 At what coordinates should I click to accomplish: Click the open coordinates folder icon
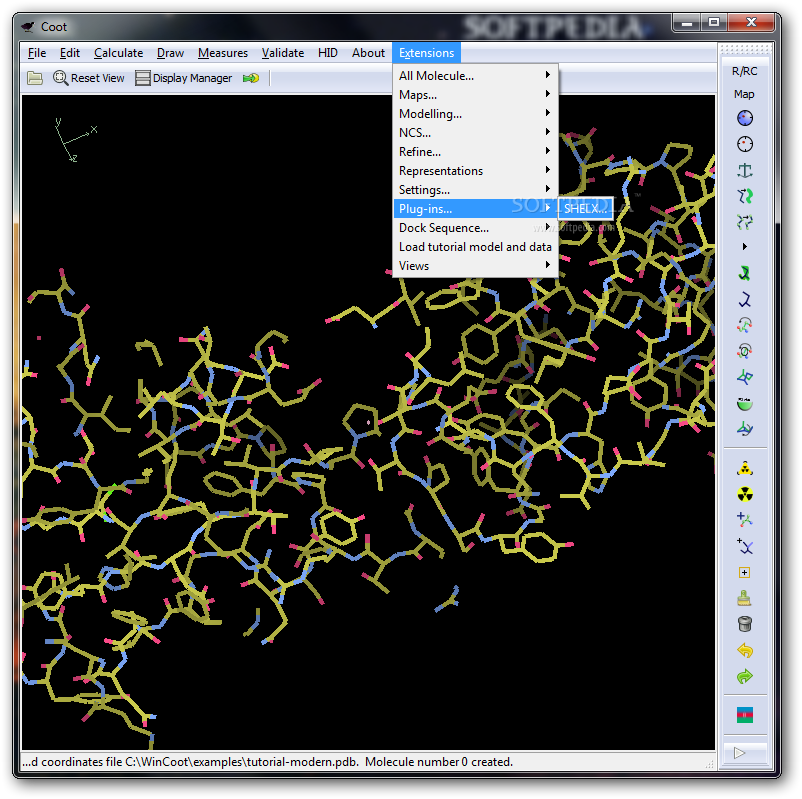(35, 78)
